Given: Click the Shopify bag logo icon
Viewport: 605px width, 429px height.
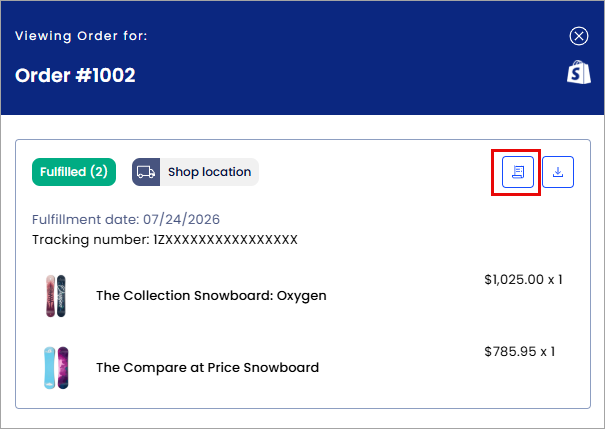Looking at the screenshot, I should [x=578, y=72].
